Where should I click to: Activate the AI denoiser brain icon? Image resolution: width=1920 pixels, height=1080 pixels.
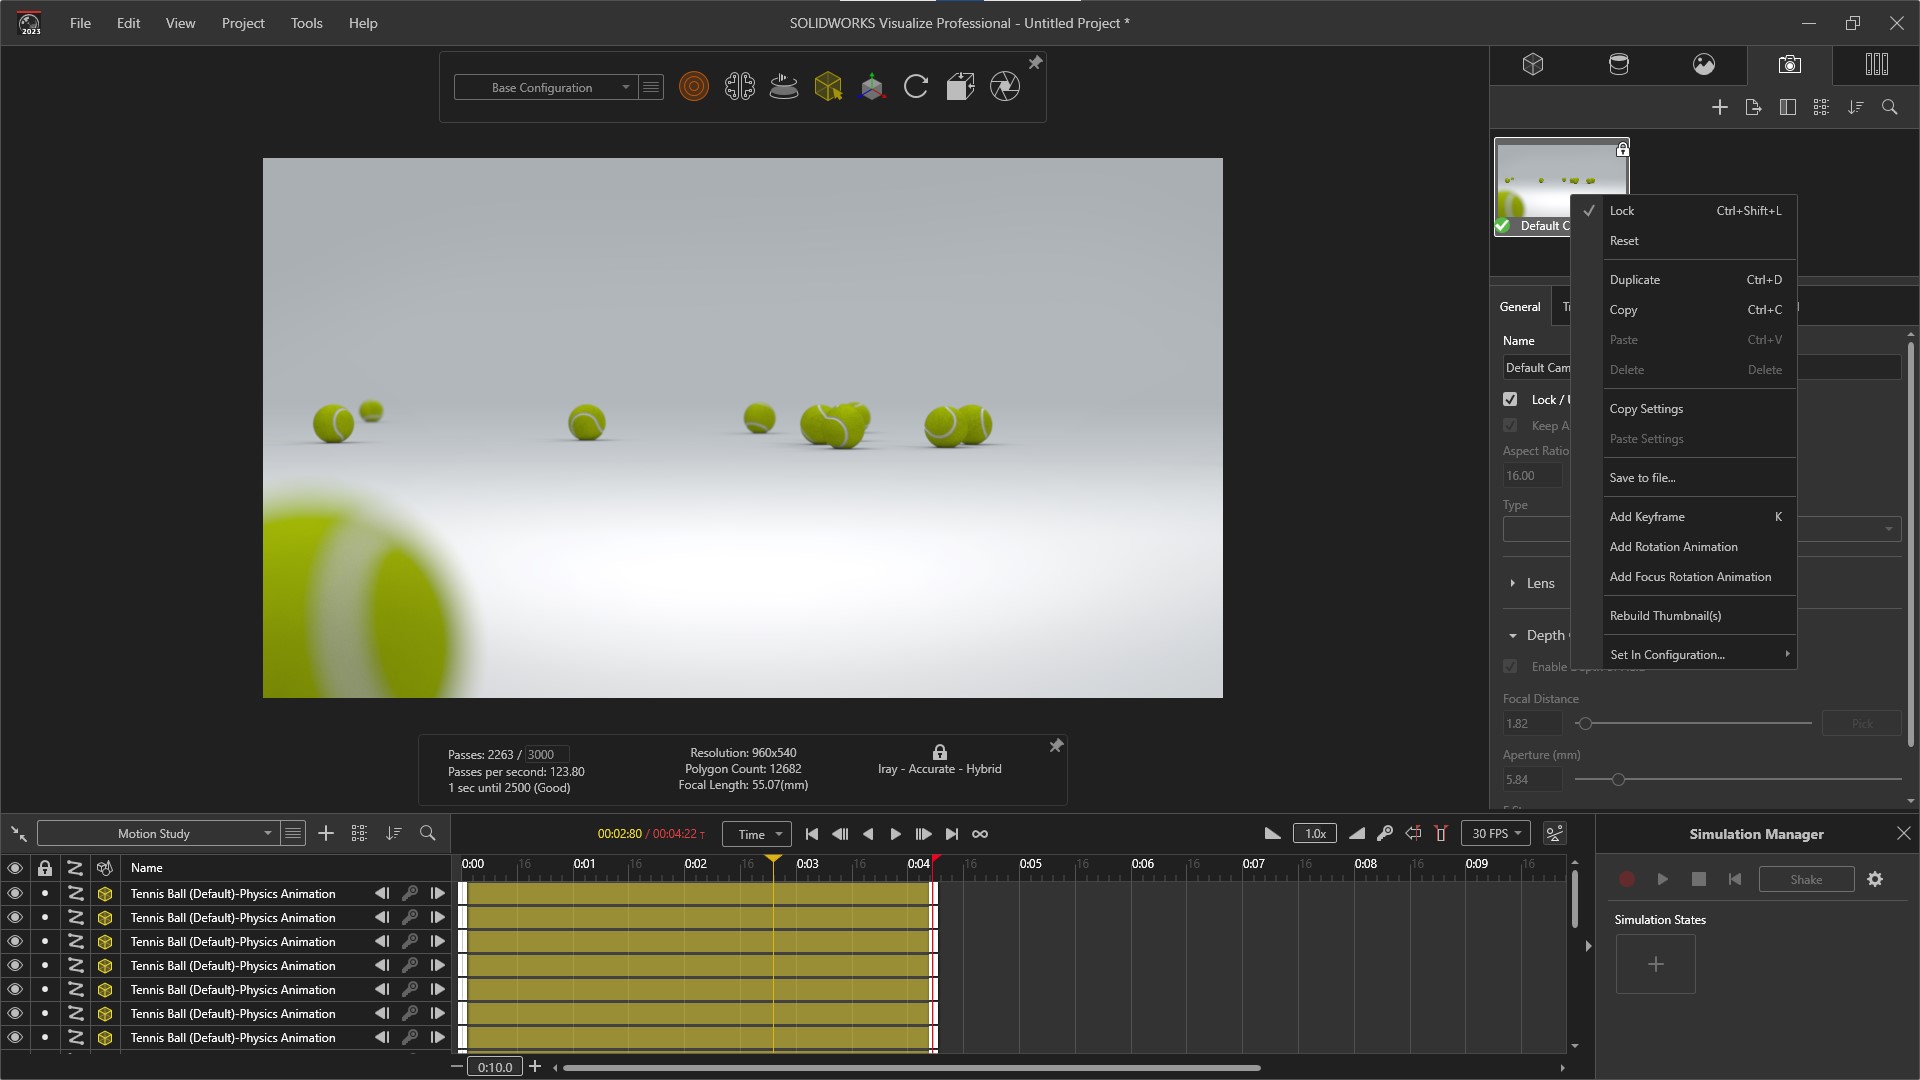tap(740, 87)
